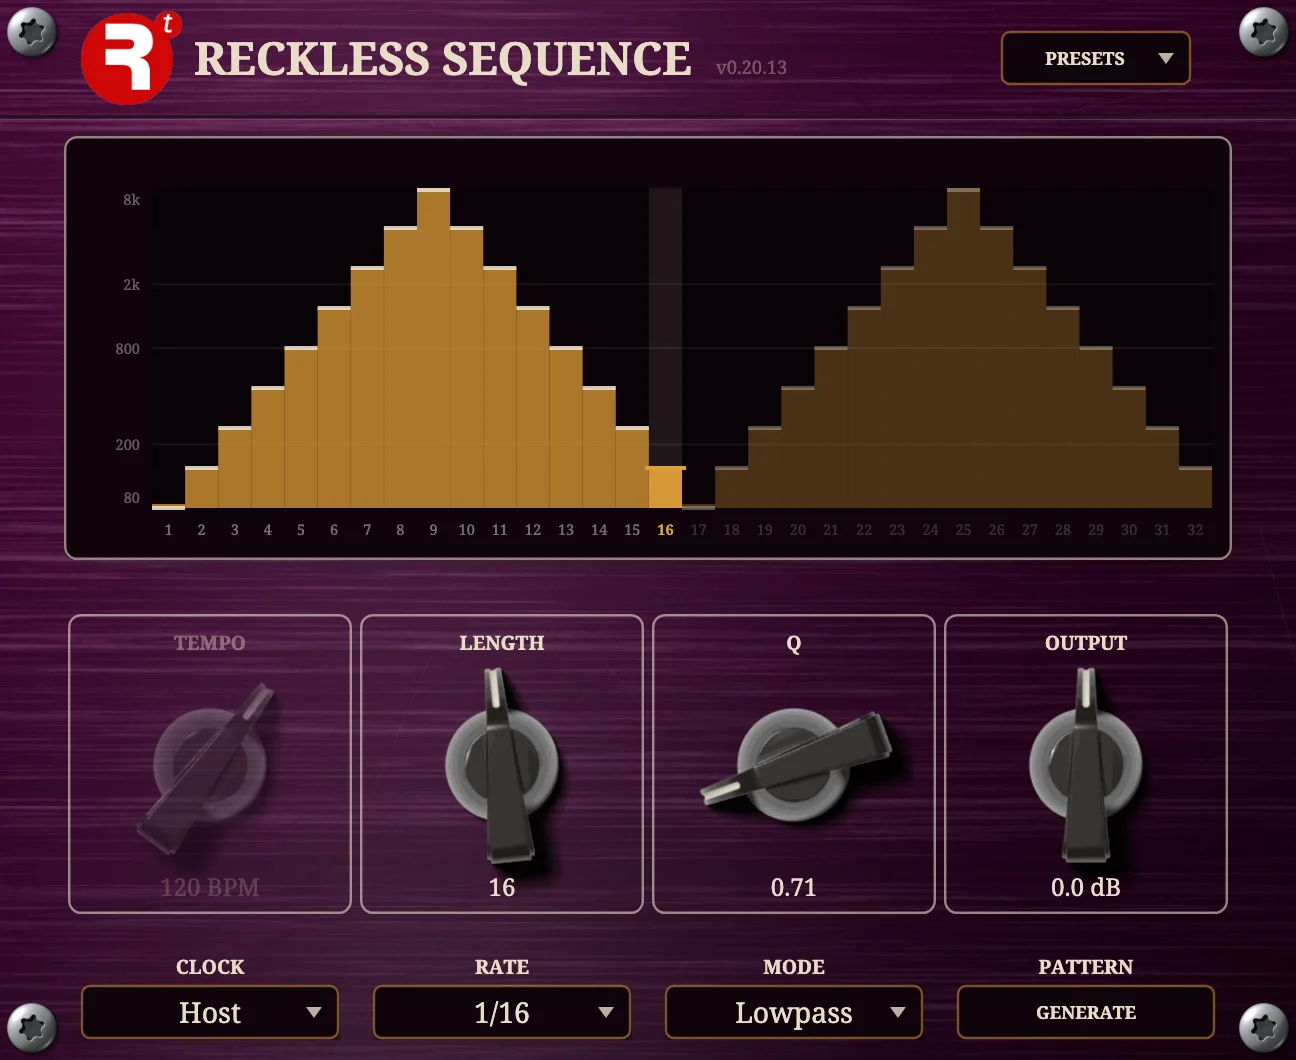Click step 25 bar in dimmed section
The image size is (1296, 1060).
coord(963,348)
